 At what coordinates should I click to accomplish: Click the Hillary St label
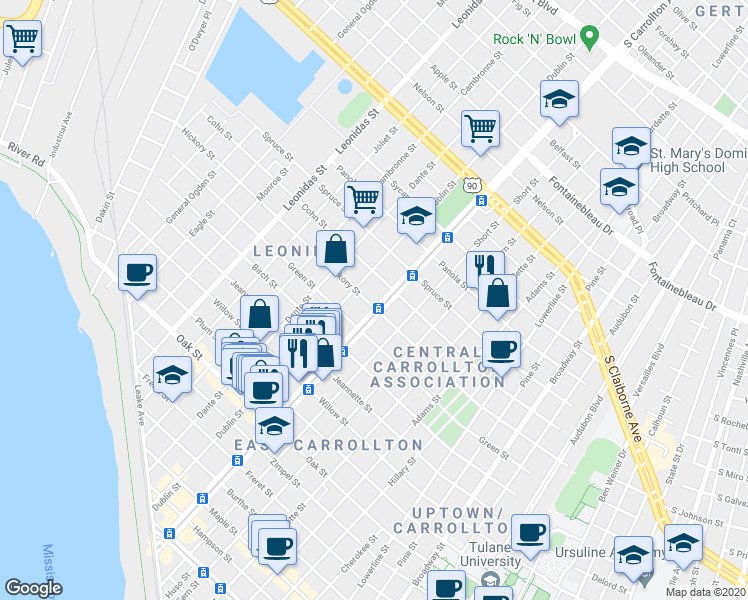click(402, 472)
